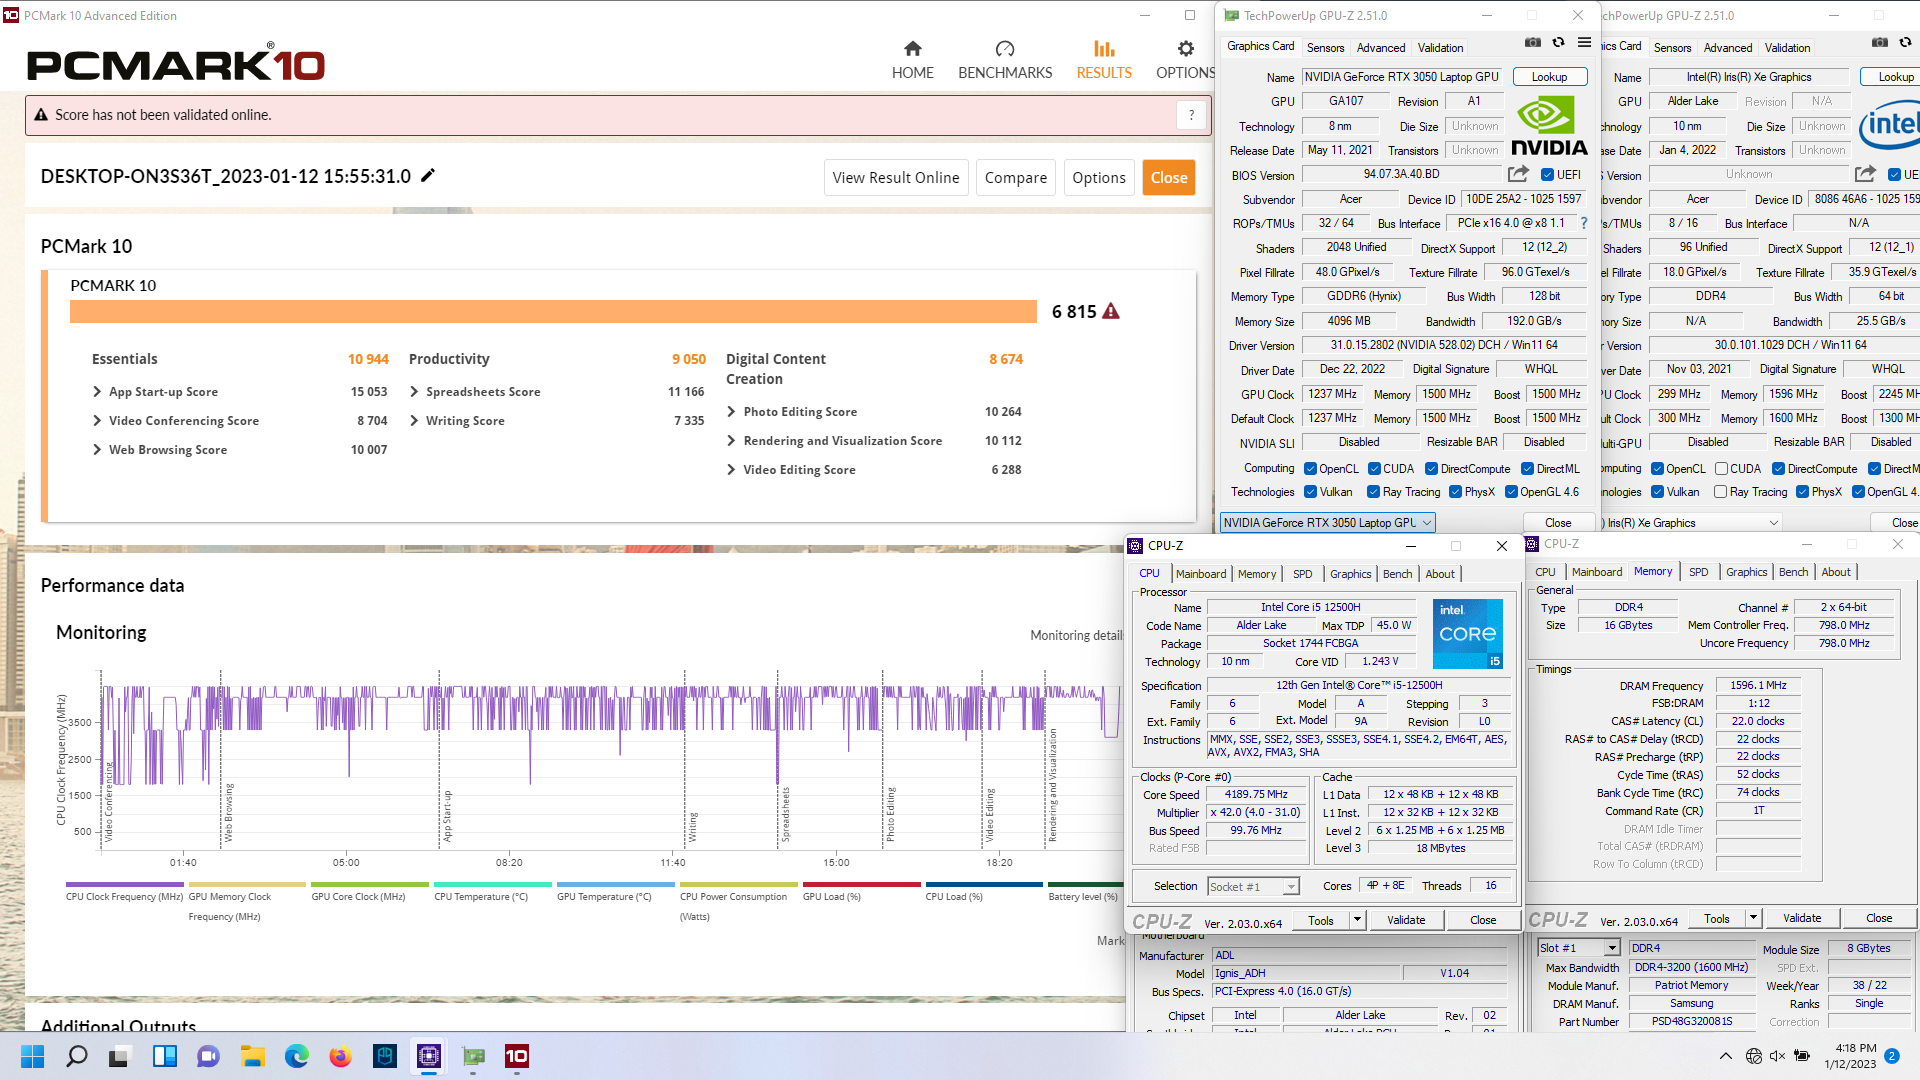The width and height of the screenshot is (1920, 1080).
Task: Click taskbar clock showing 4:18 PM
Action: pyautogui.click(x=1850, y=1056)
